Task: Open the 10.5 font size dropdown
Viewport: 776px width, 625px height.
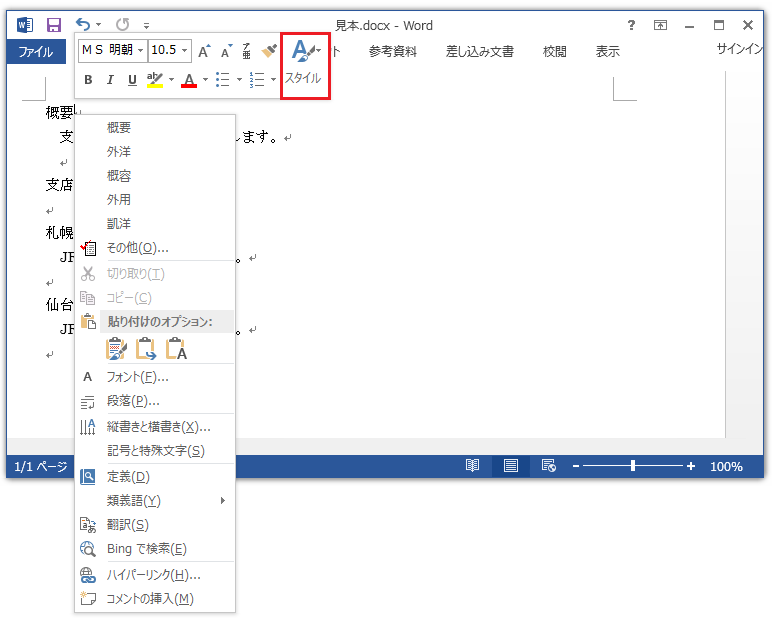Action: coord(184,50)
